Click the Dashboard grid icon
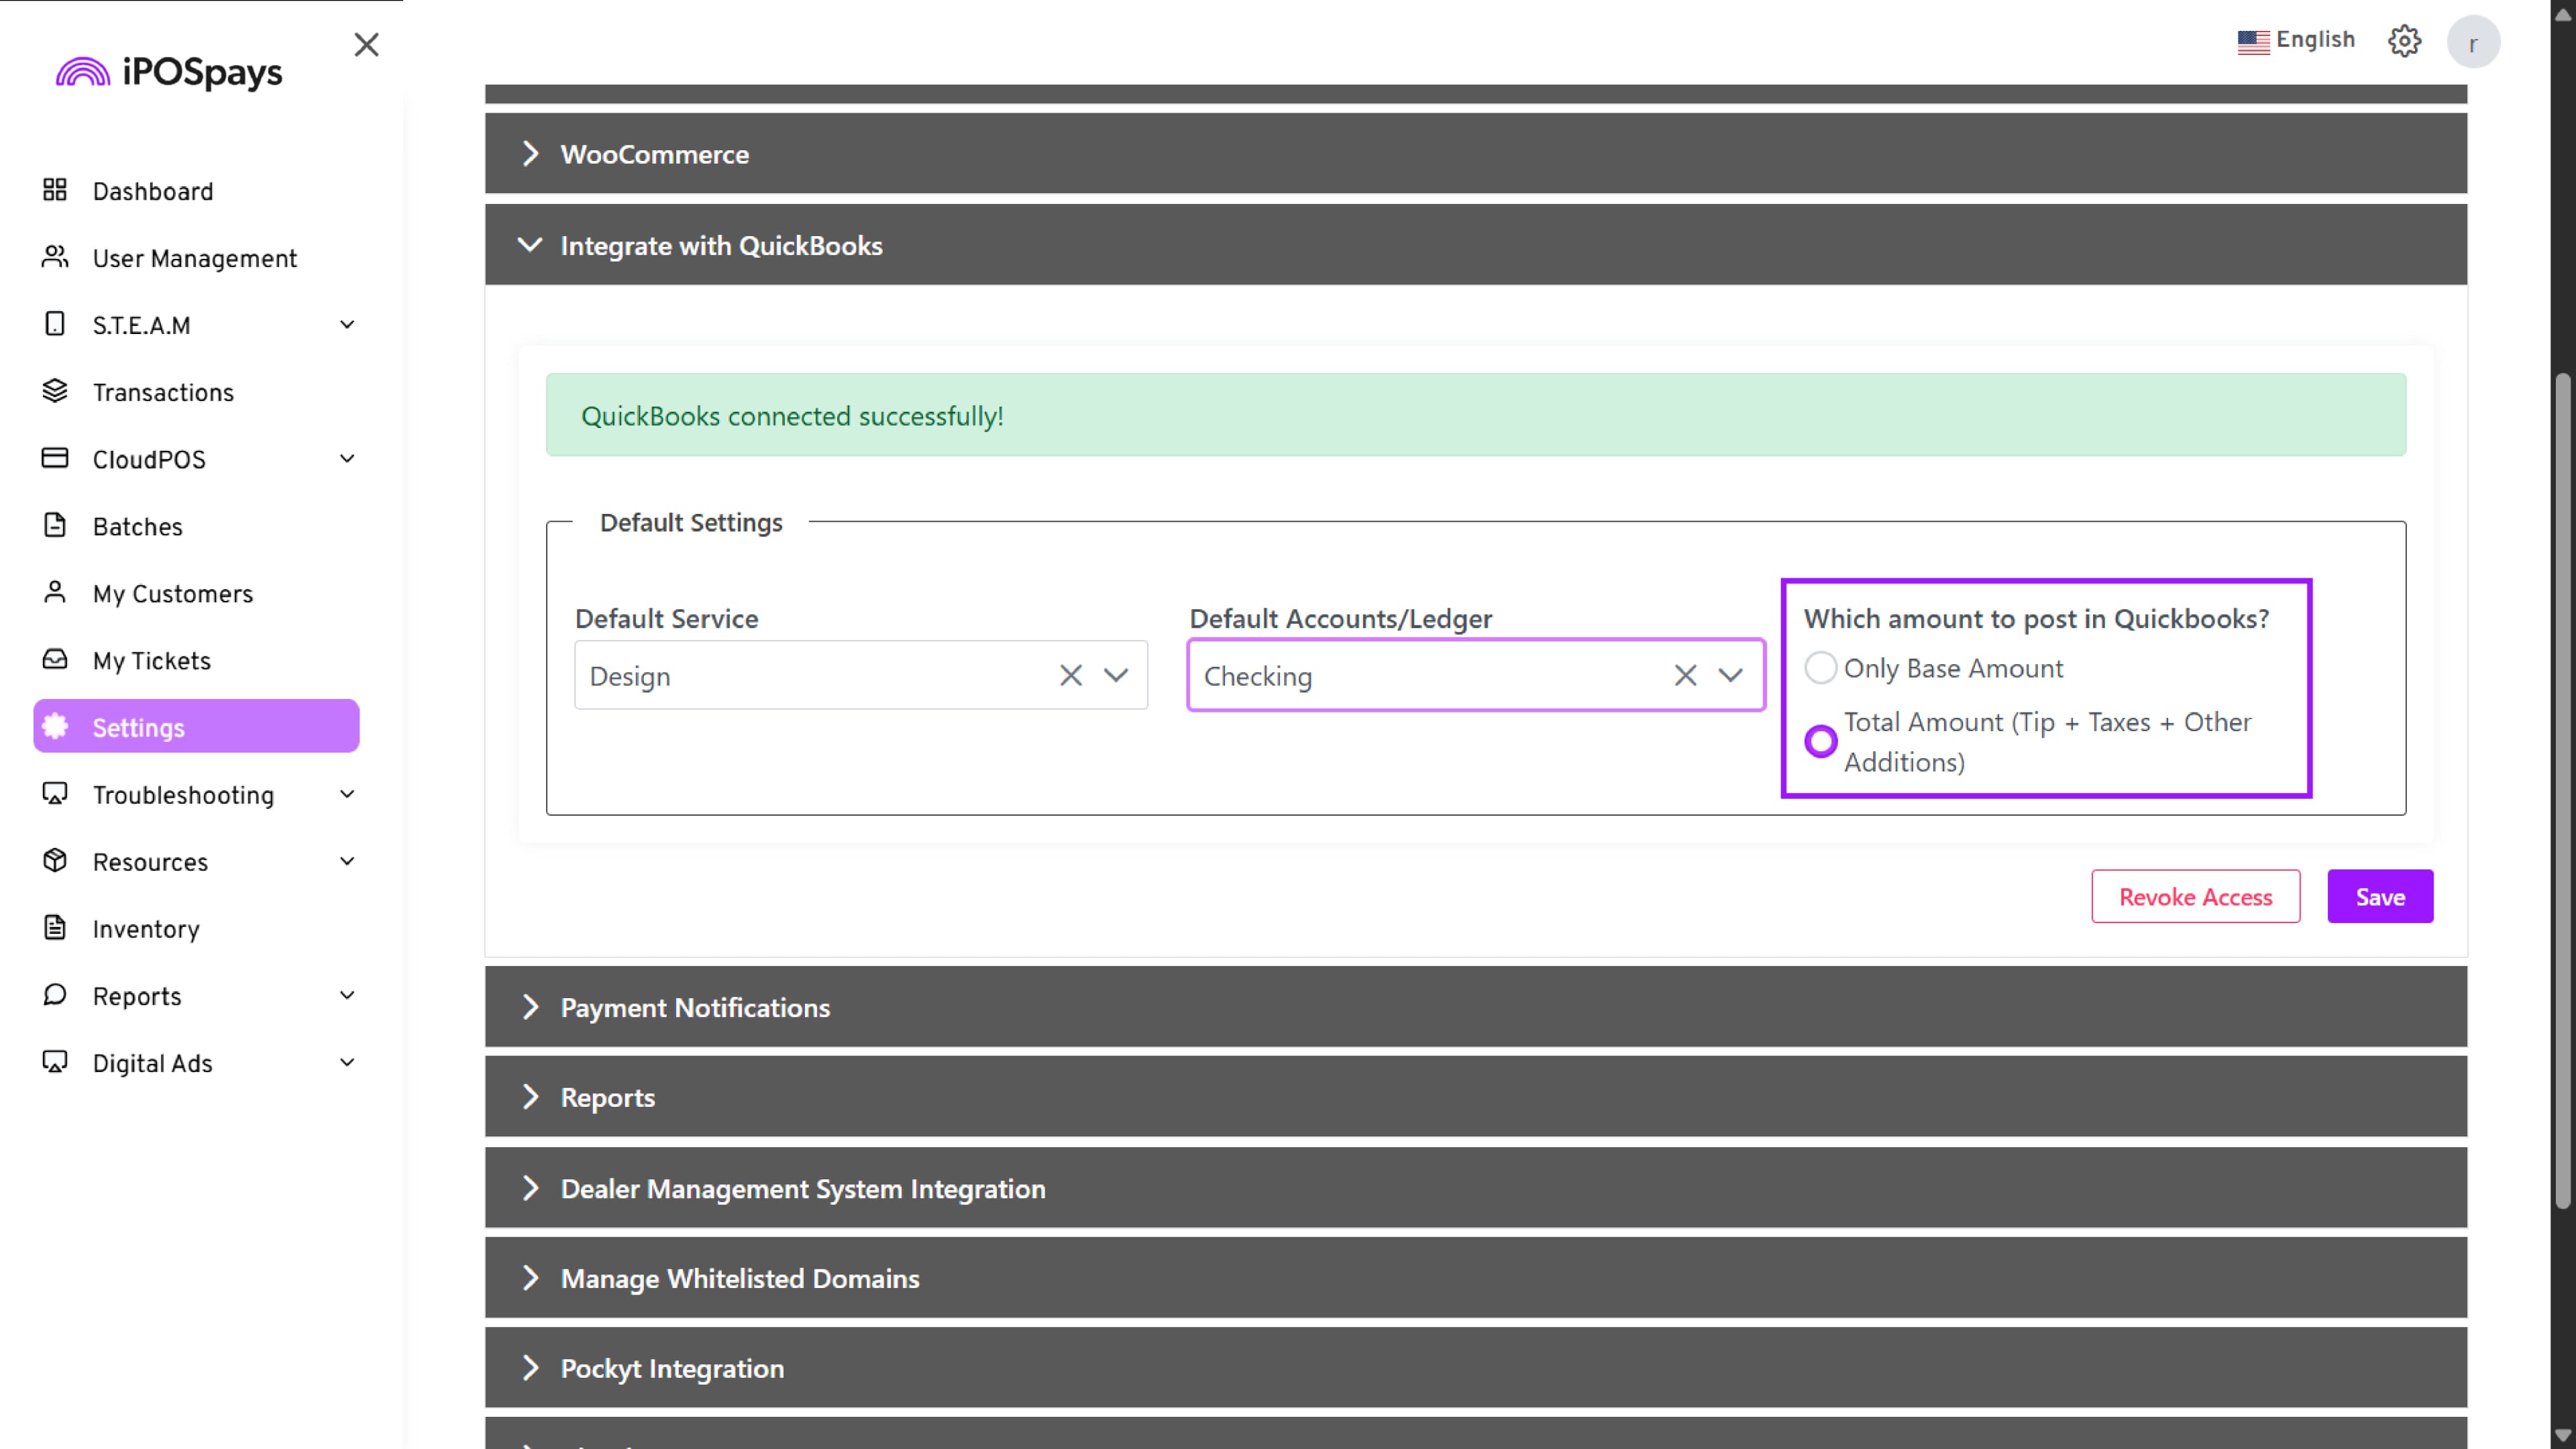Image resolution: width=2576 pixels, height=1449 pixels. coord(55,190)
